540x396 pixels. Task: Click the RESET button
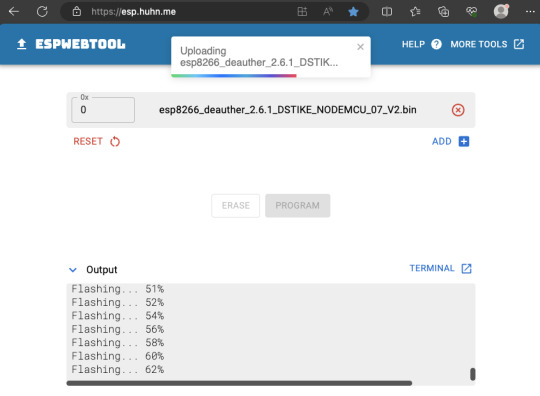coord(88,142)
